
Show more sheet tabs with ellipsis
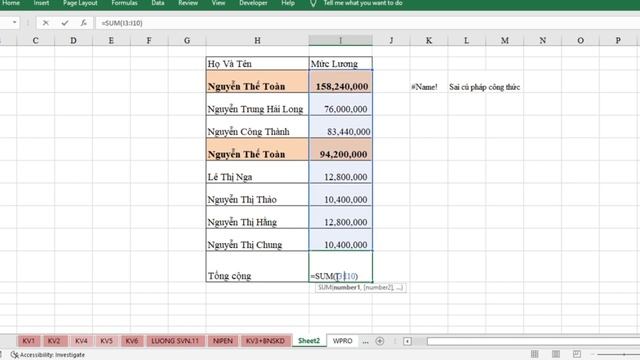[365, 341]
